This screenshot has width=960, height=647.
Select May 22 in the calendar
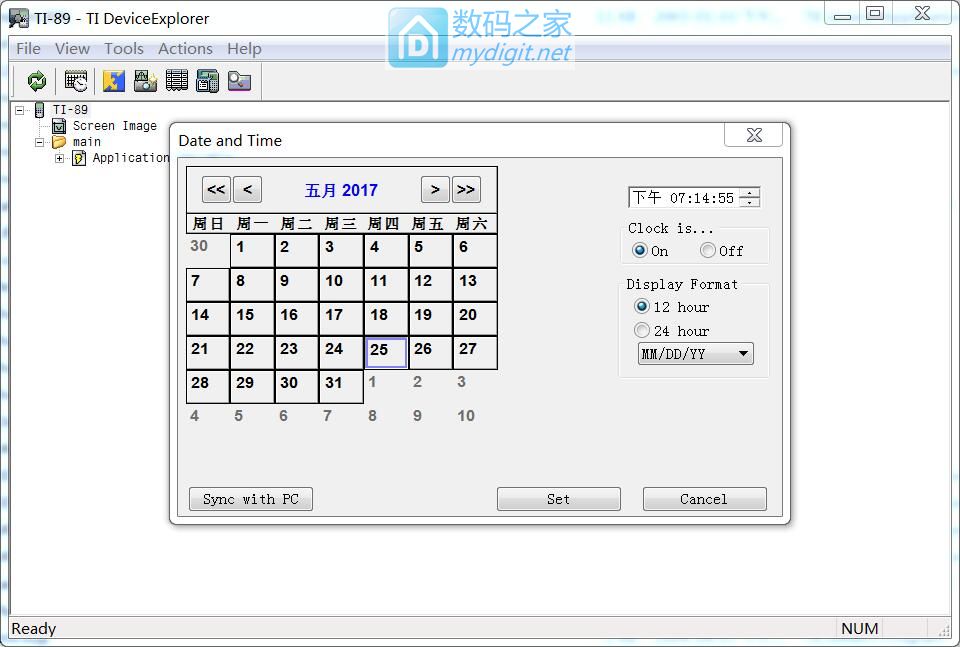pyautogui.click(x=252, y=353)
